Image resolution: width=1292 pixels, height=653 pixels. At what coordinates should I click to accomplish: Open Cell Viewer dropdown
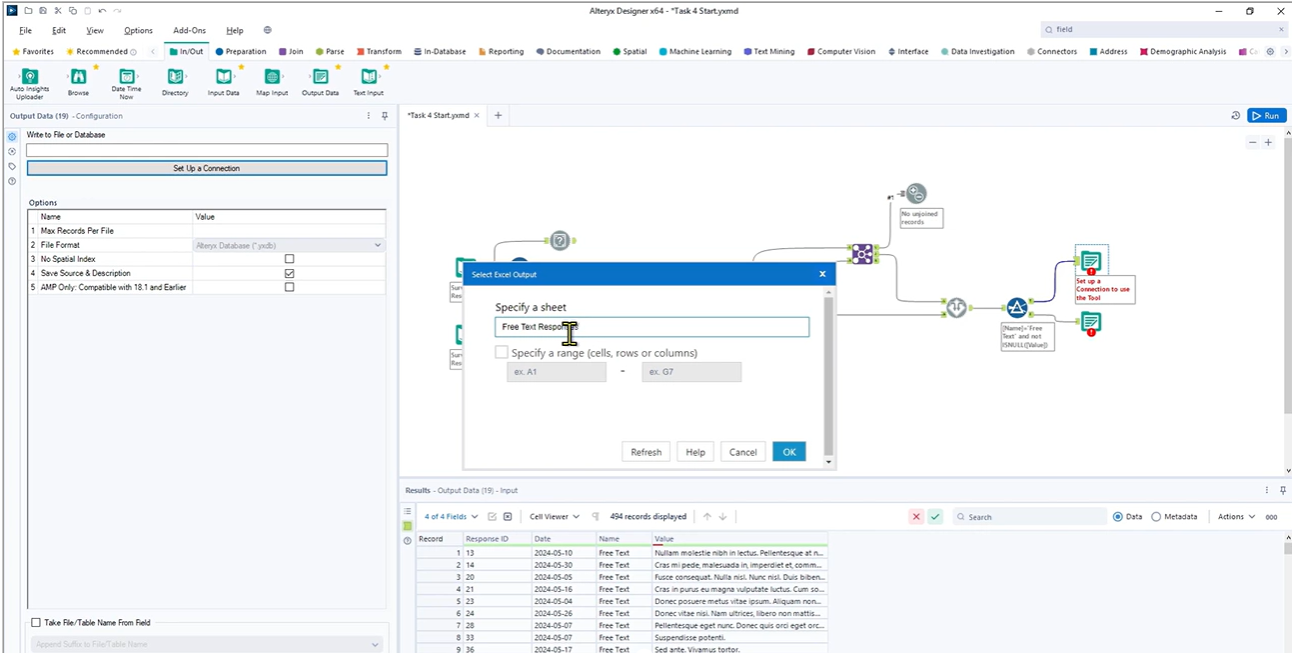555,517
